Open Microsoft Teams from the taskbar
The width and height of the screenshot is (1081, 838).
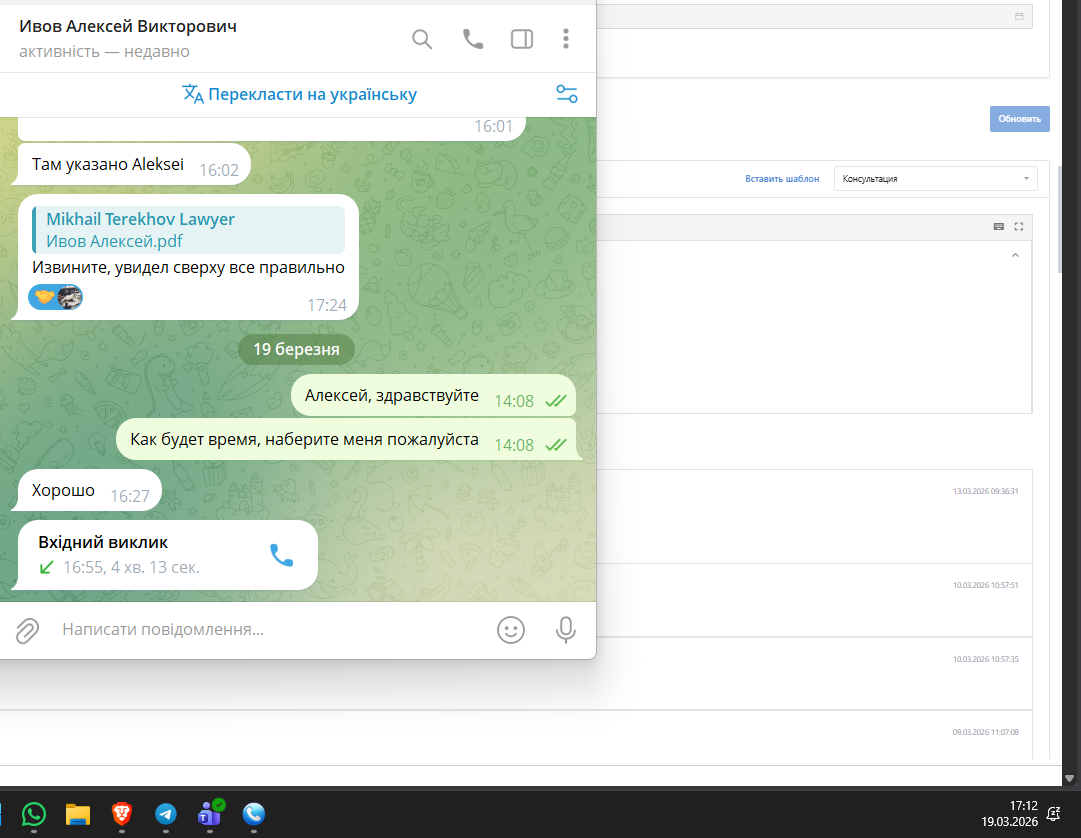210,815
